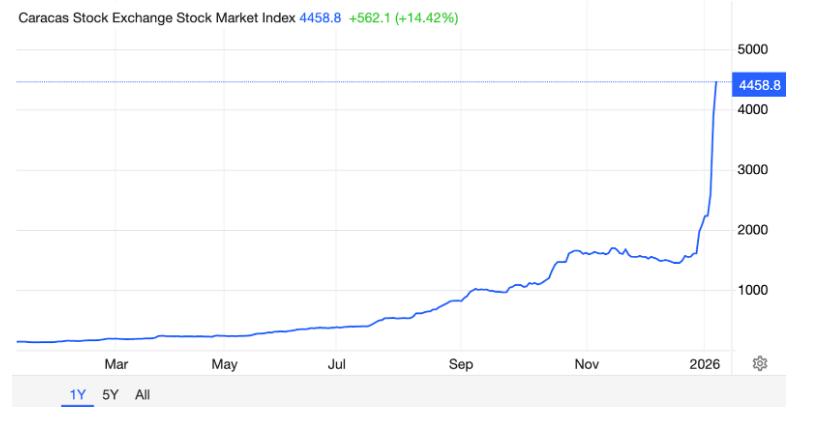The height and width of the screenshot is (422, 816).
Task: Click the 5000 price axis label
Action: [x=753, y=49]
